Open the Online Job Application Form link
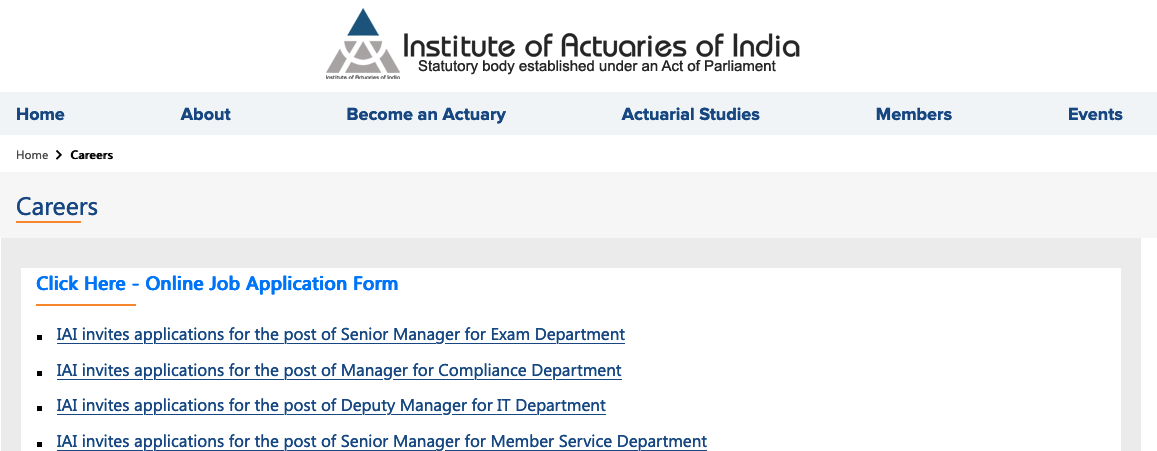Viewport: 1157px width, 451px height. (217, 284)
